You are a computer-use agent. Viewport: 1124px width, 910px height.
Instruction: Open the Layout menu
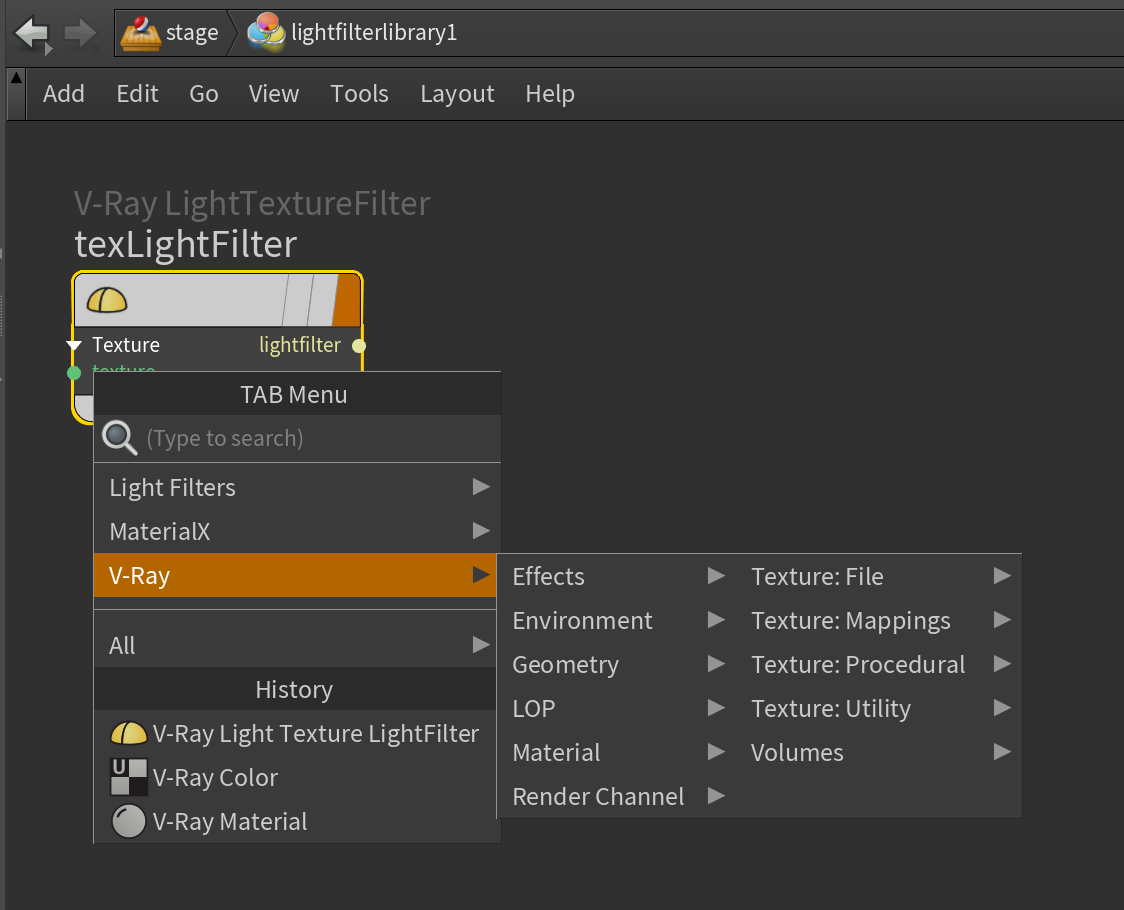click(x=457, y=94)
